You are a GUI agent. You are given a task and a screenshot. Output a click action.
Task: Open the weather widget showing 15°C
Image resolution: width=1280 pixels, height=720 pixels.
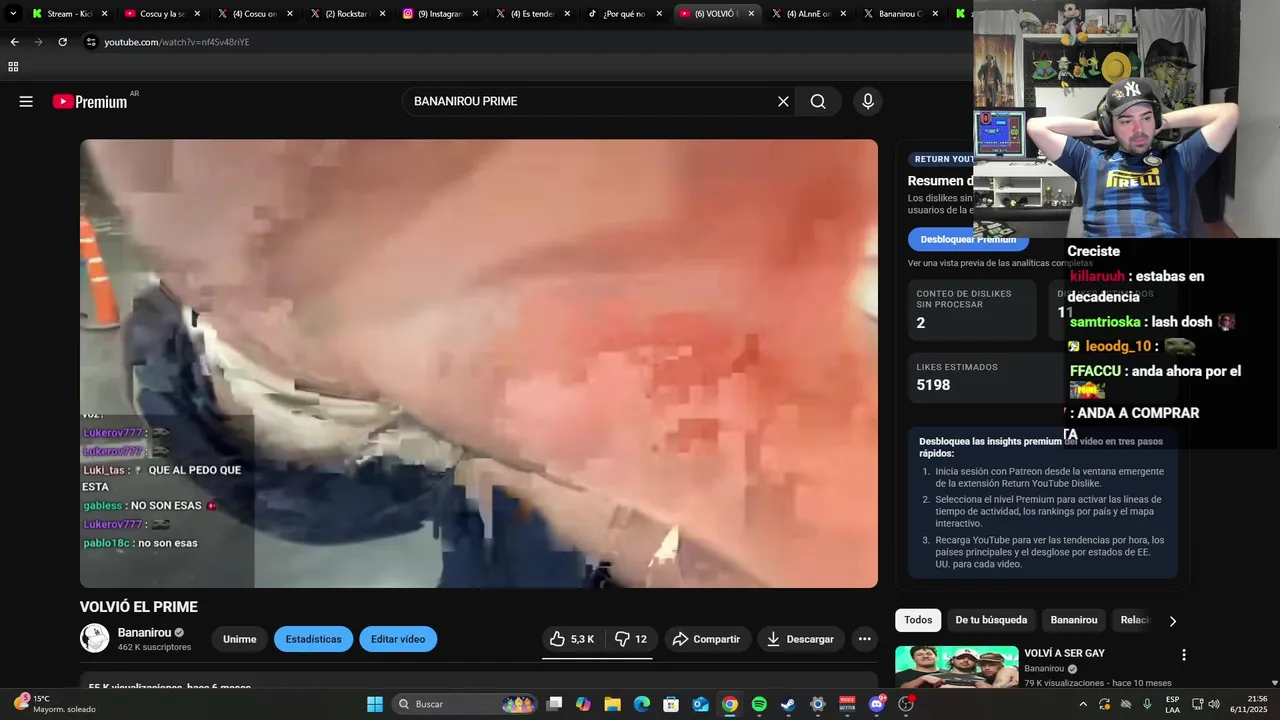point(55,704)
